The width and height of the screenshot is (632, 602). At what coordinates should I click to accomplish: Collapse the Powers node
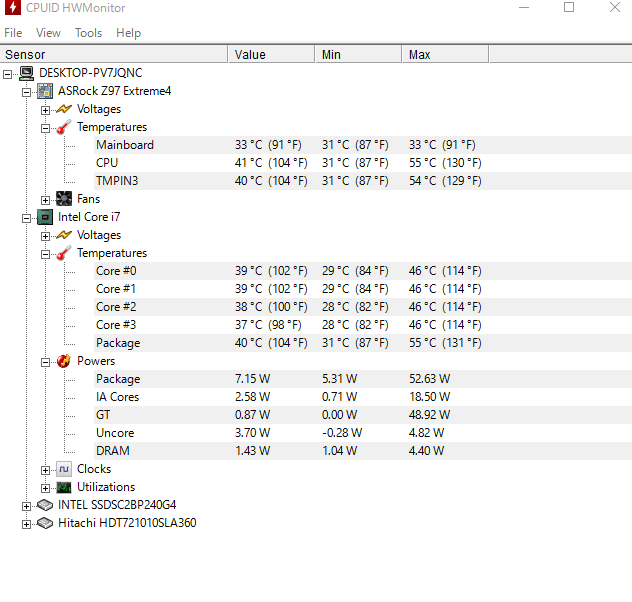click(46, 362)
